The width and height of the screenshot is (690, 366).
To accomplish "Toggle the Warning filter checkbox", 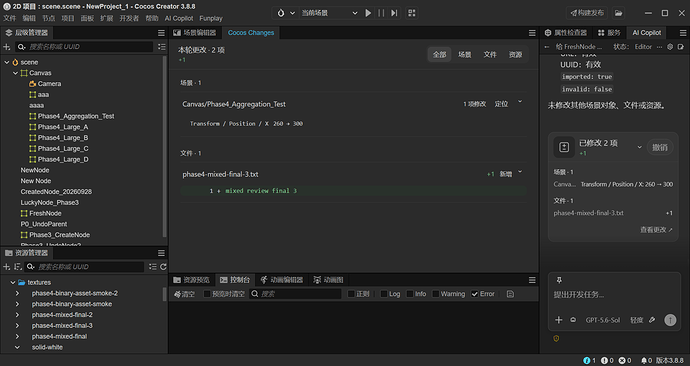I will (x=436, y=294).
